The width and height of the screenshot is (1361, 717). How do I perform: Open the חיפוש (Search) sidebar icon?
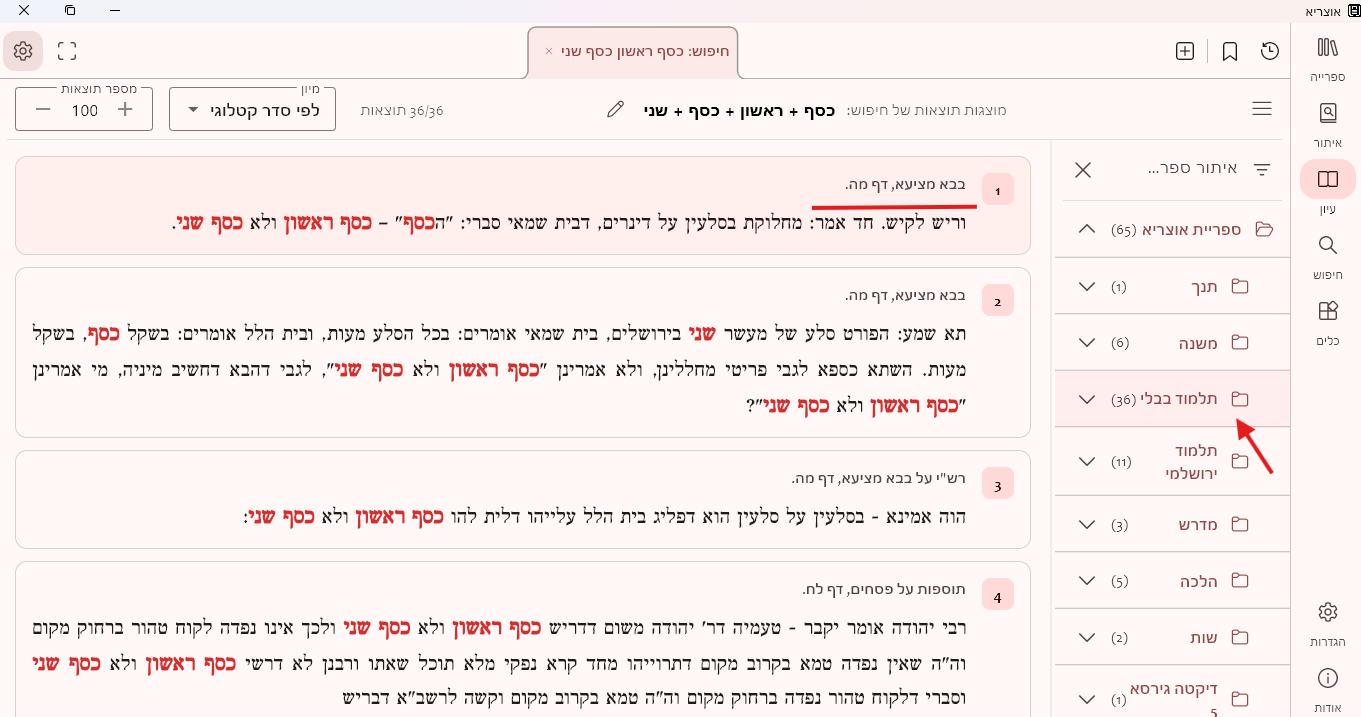(1327, 255)
